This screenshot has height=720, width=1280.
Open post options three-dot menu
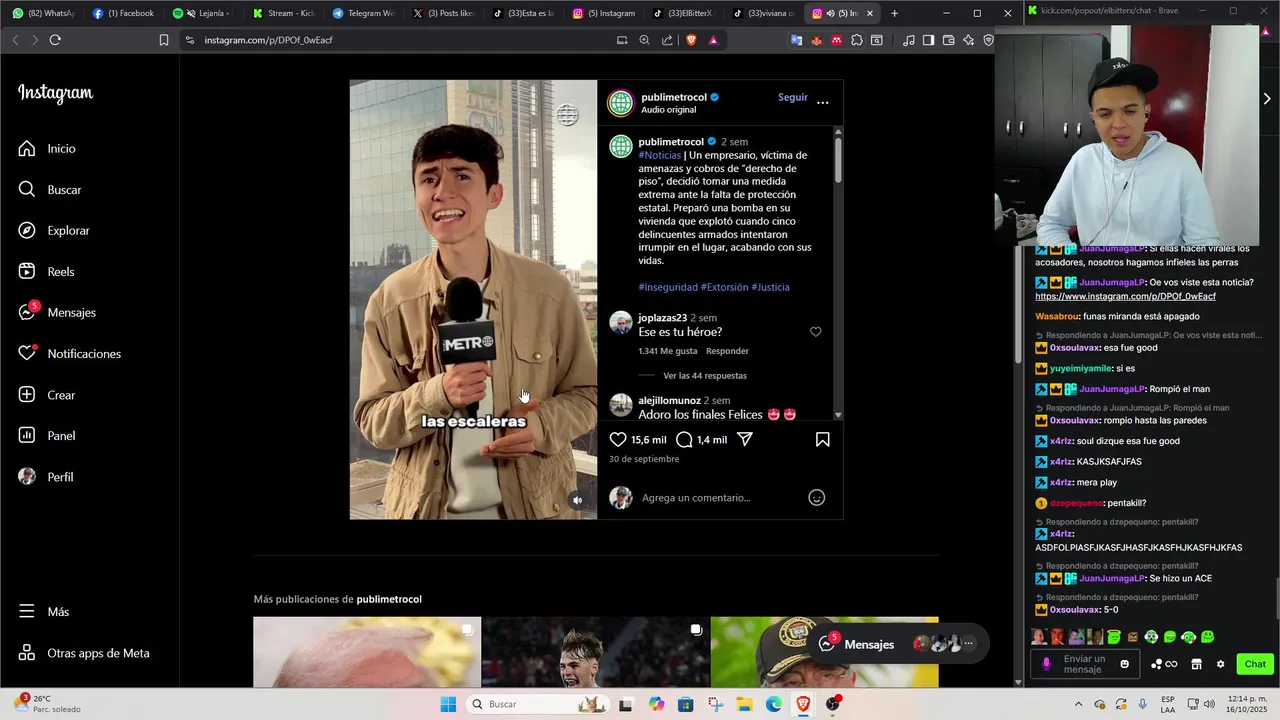(x=823, y=102)
